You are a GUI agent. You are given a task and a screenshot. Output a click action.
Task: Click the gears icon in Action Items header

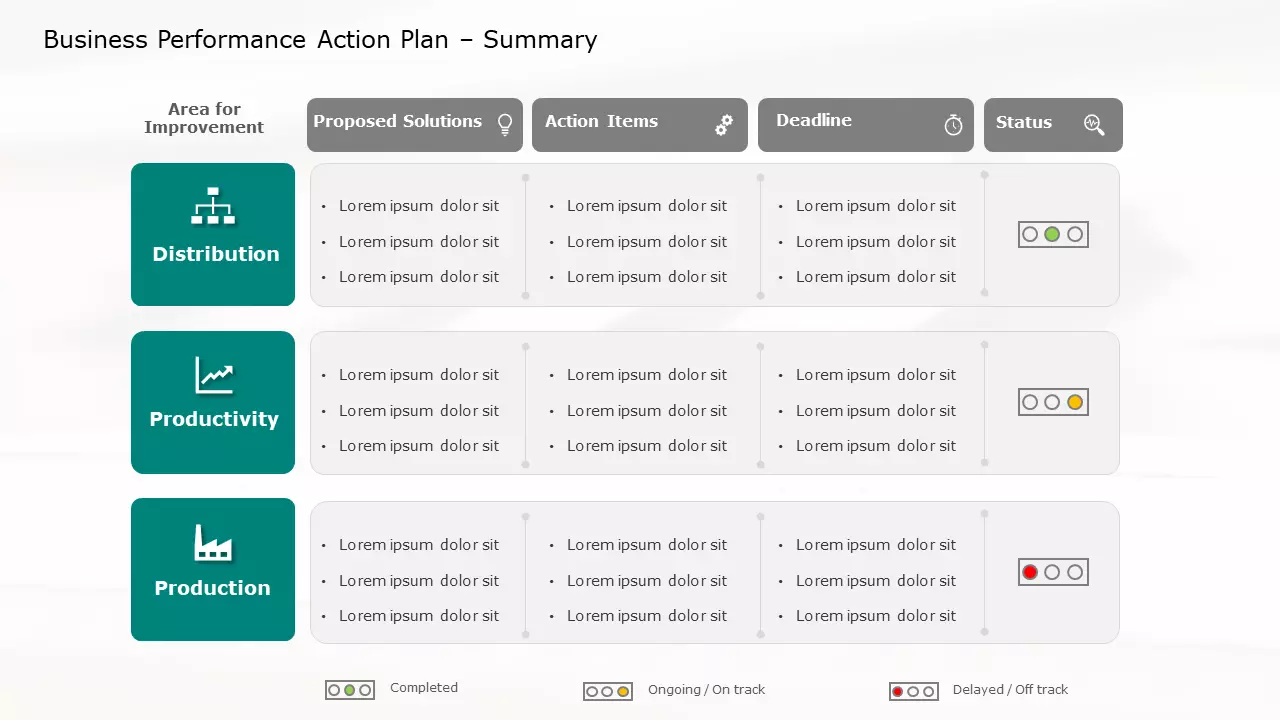point(724,125)
